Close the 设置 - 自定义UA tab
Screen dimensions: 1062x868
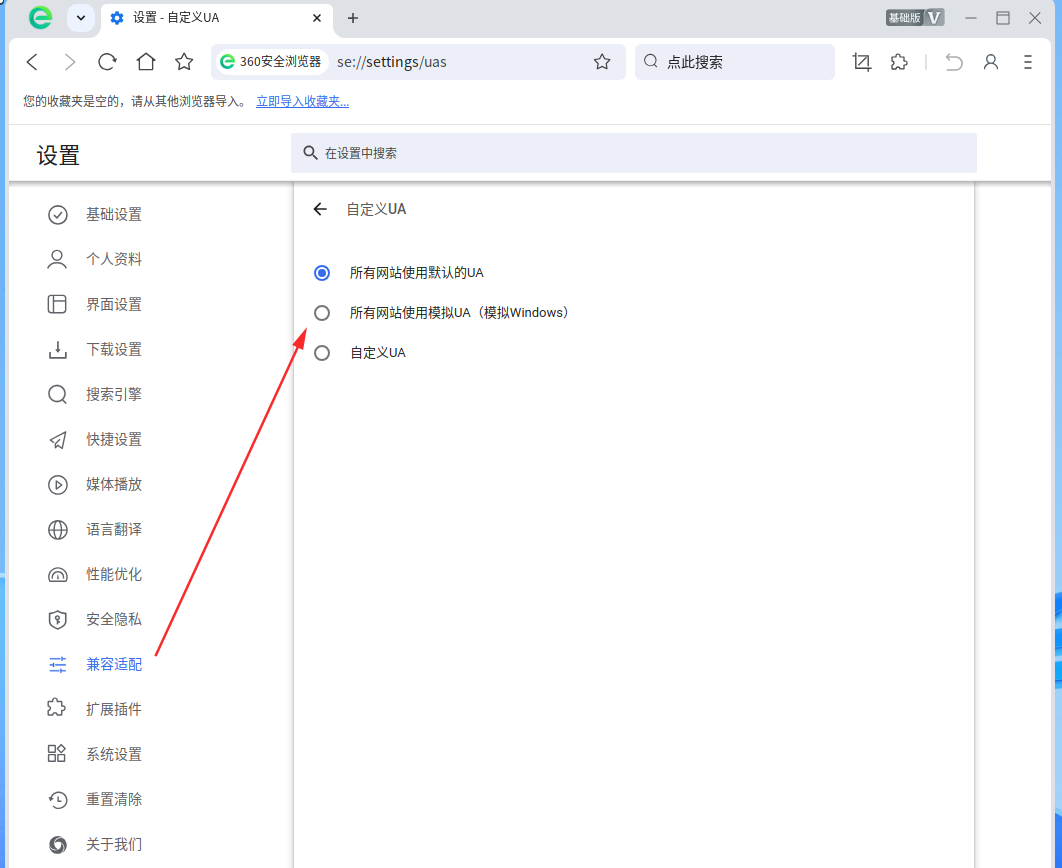[317, 18]
